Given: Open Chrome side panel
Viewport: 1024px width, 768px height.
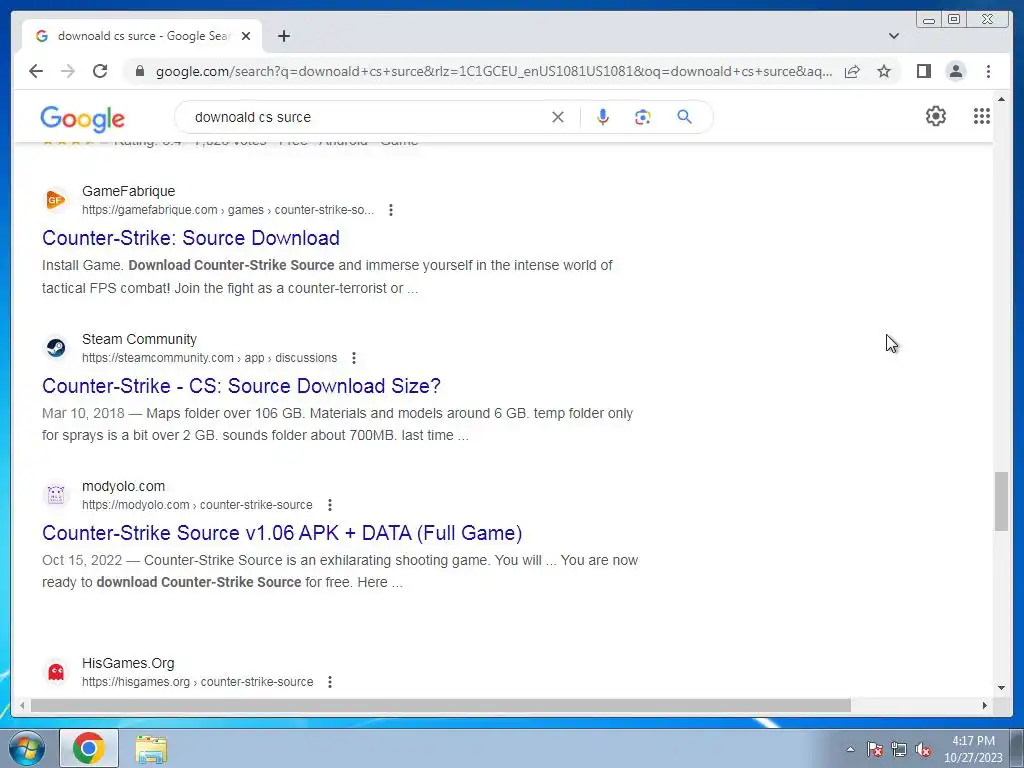Looking at the screenshot, I should (923, 71).
